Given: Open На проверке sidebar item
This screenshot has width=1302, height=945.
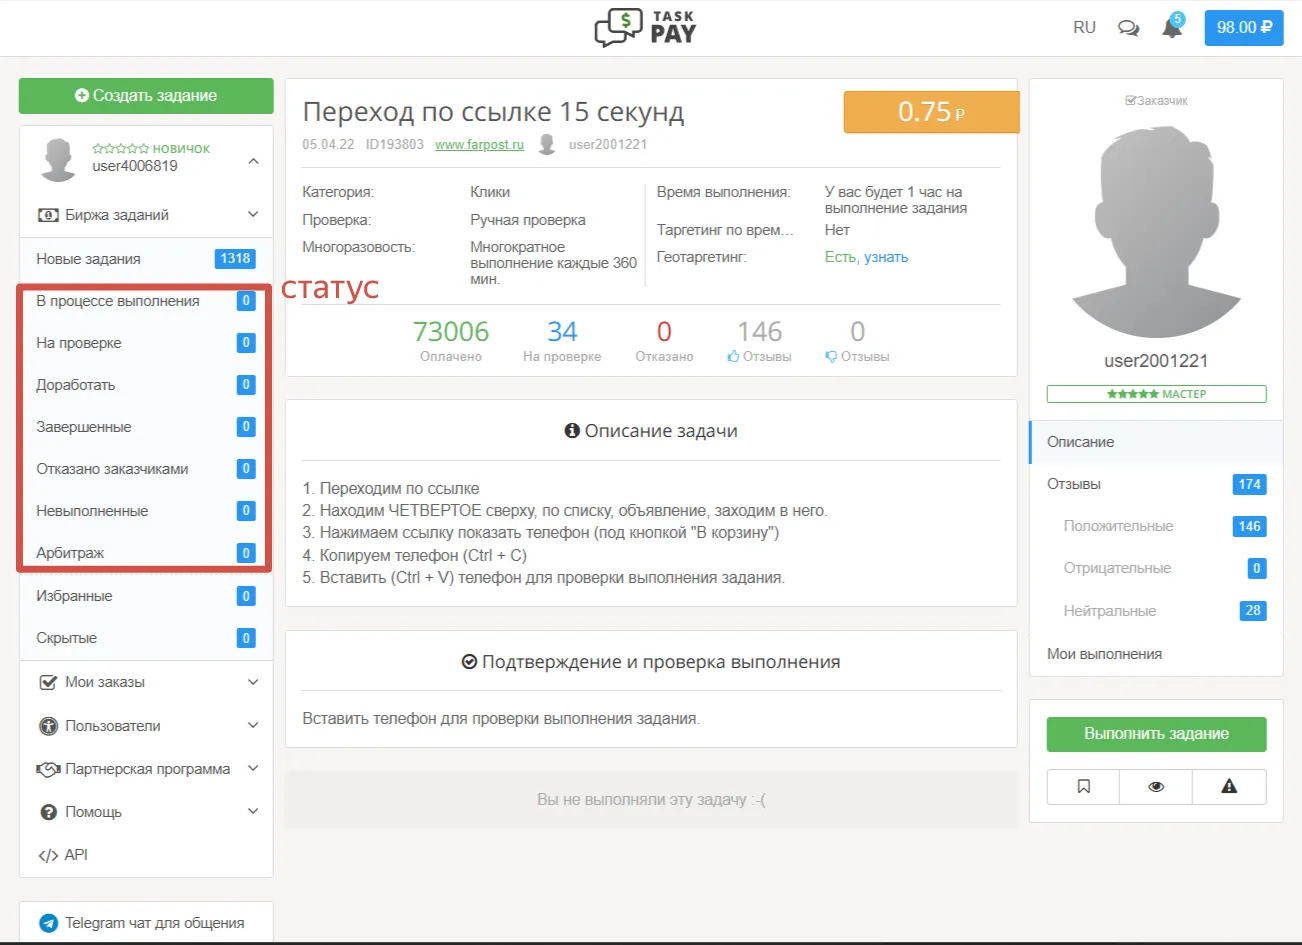Looking at the screenshot, I should [x=146, y=343].
